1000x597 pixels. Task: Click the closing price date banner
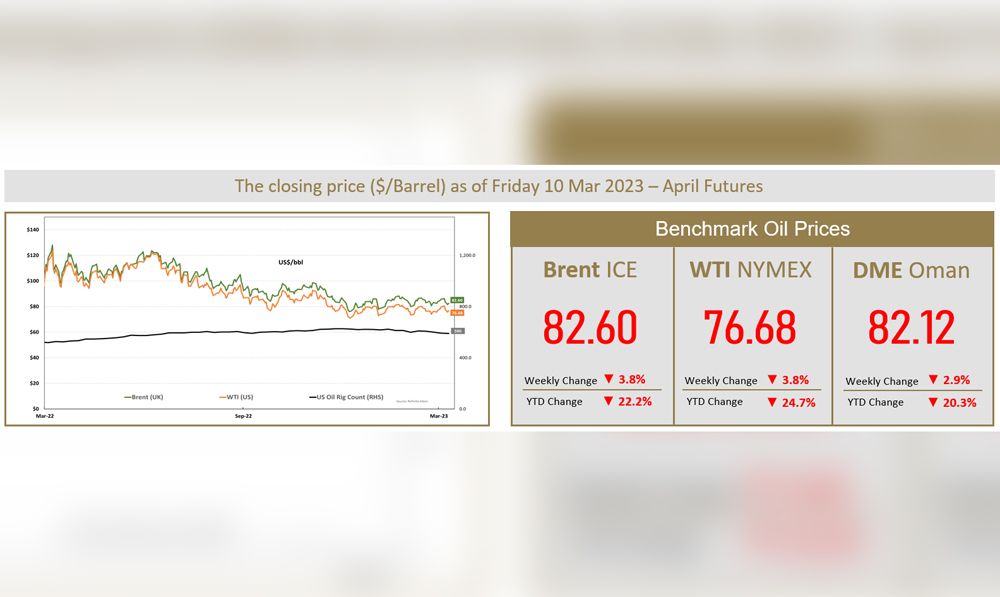point(499,186)
